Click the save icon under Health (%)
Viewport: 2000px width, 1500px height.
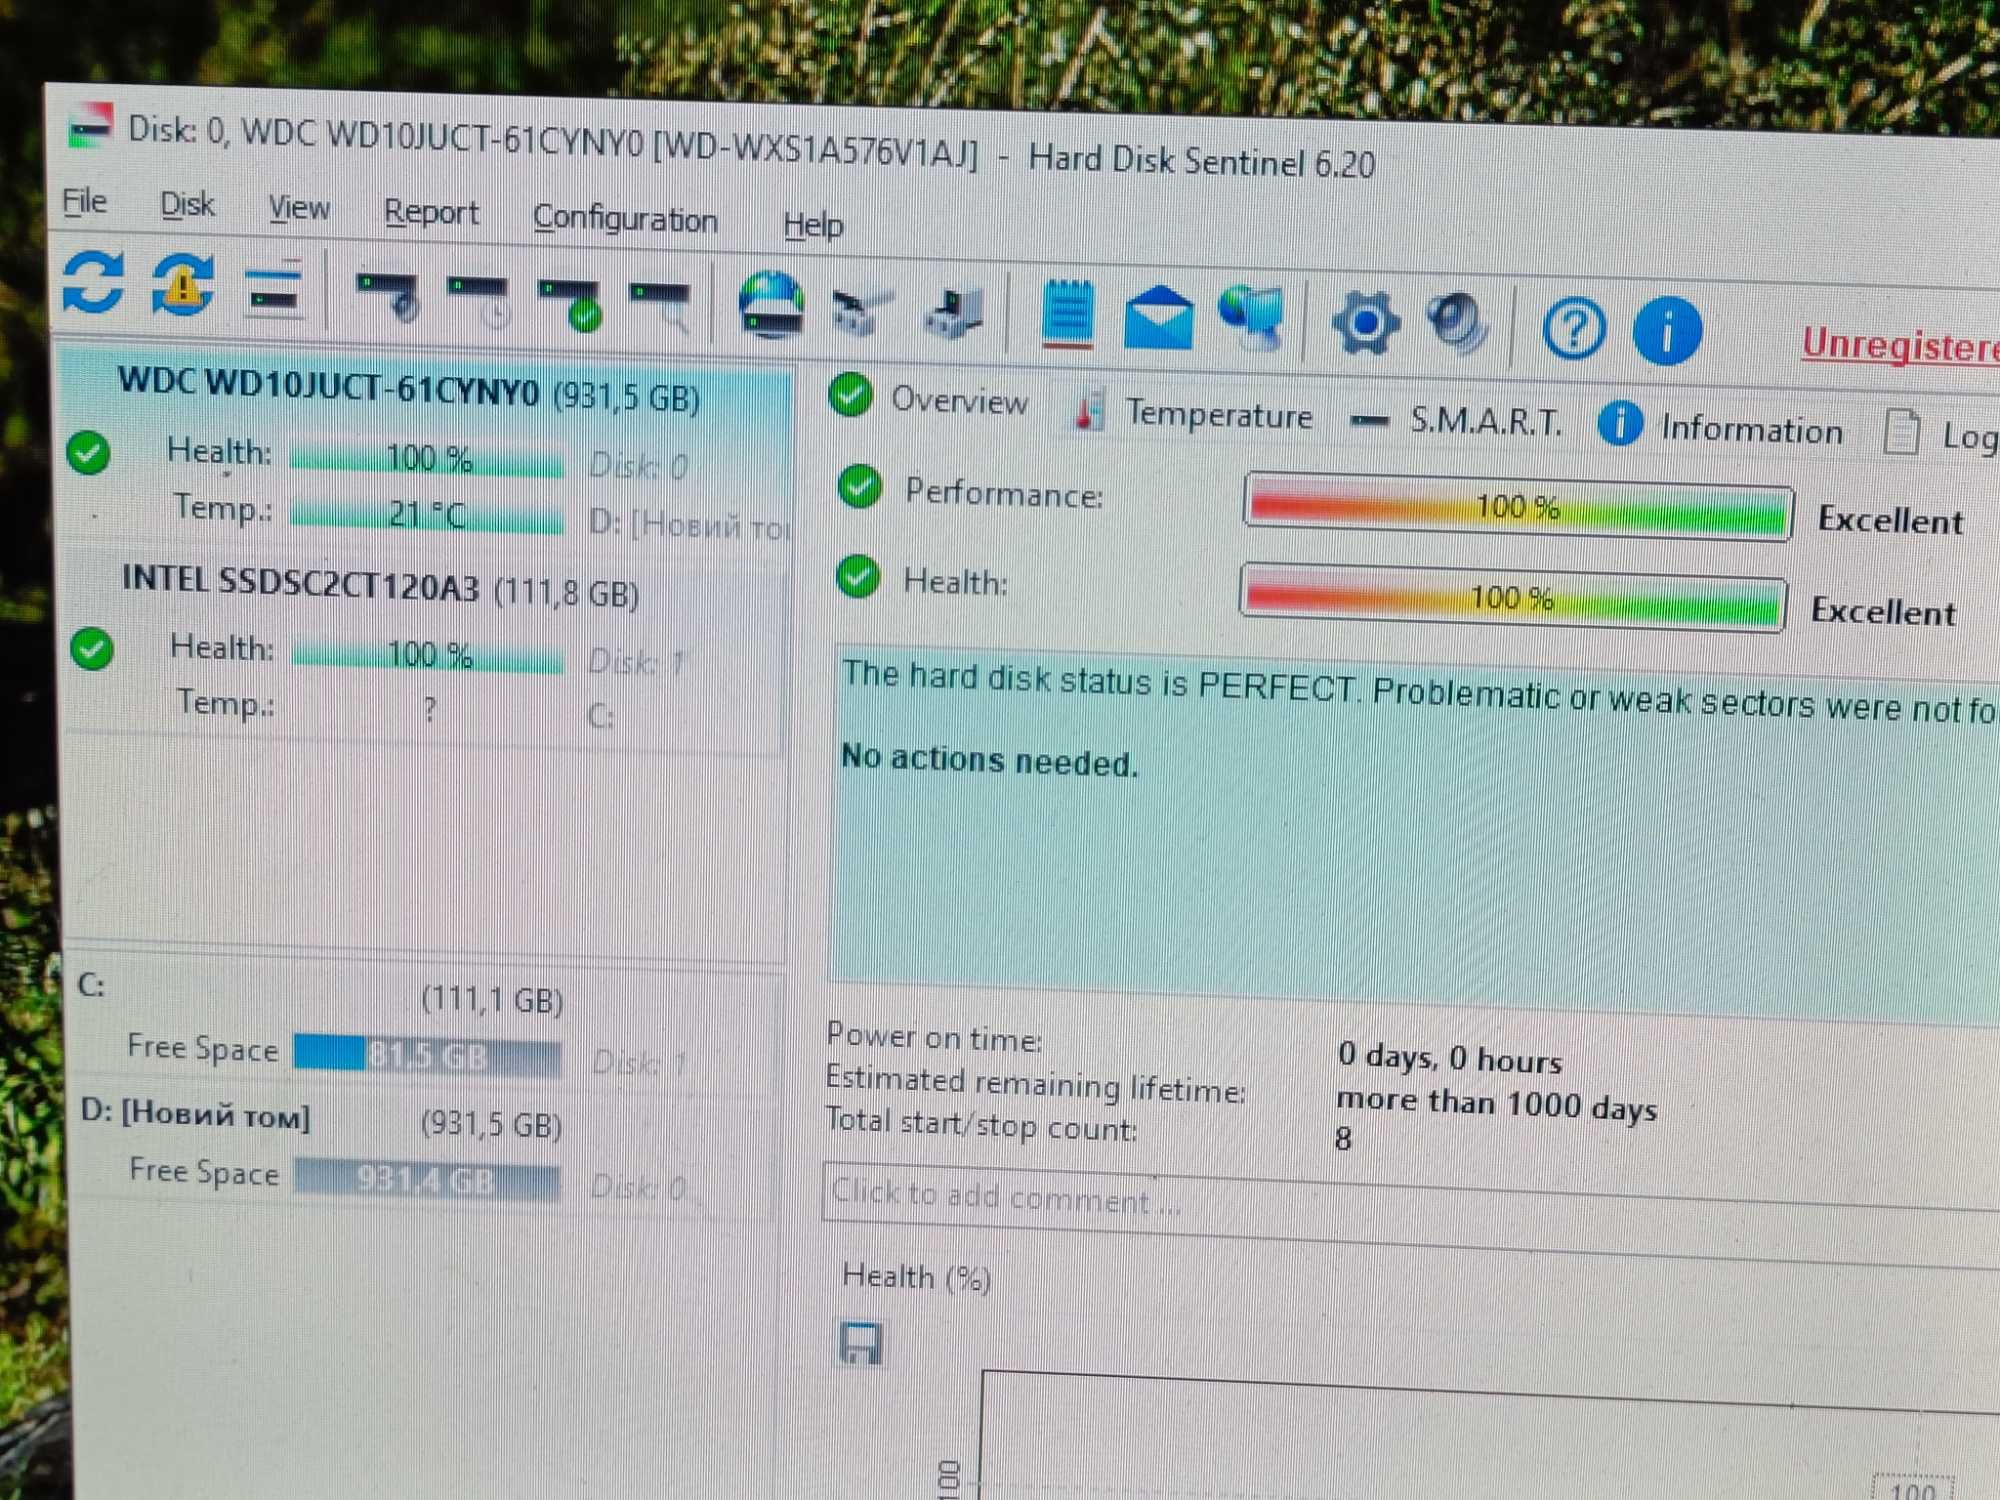pos(861,1343)
